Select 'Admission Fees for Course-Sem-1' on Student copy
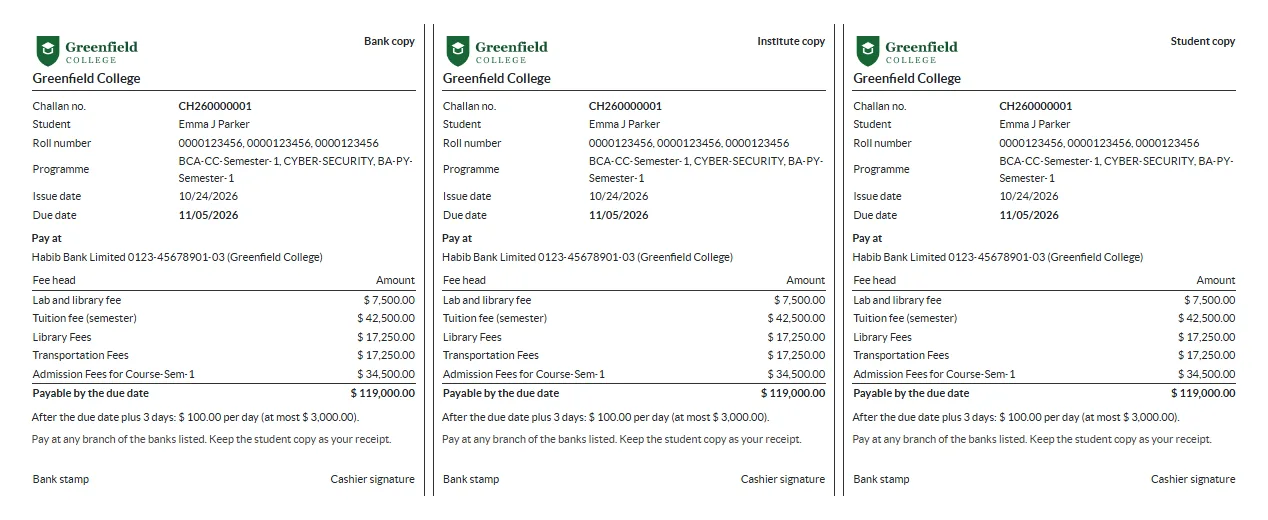Image resolution: width=1268 pixels, height=520 pixels. point(934,374)
